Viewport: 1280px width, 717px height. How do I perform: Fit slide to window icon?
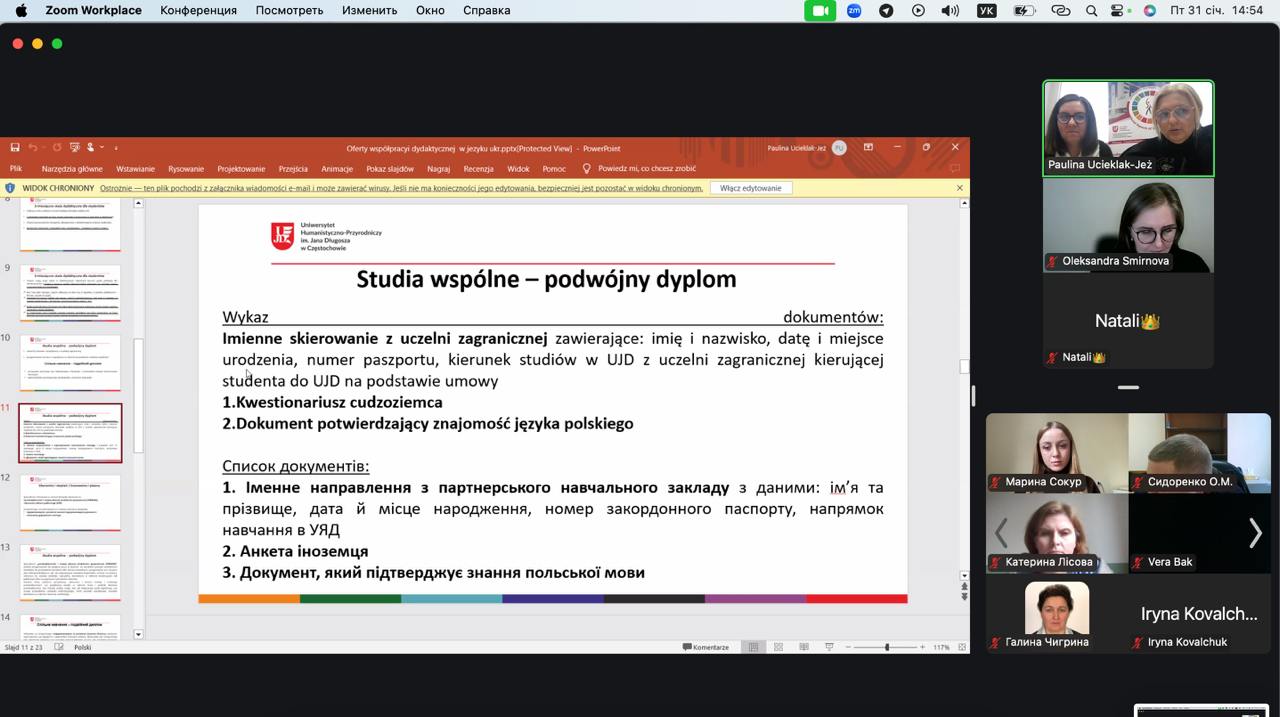pyautogui.click(x=961, y=647)
